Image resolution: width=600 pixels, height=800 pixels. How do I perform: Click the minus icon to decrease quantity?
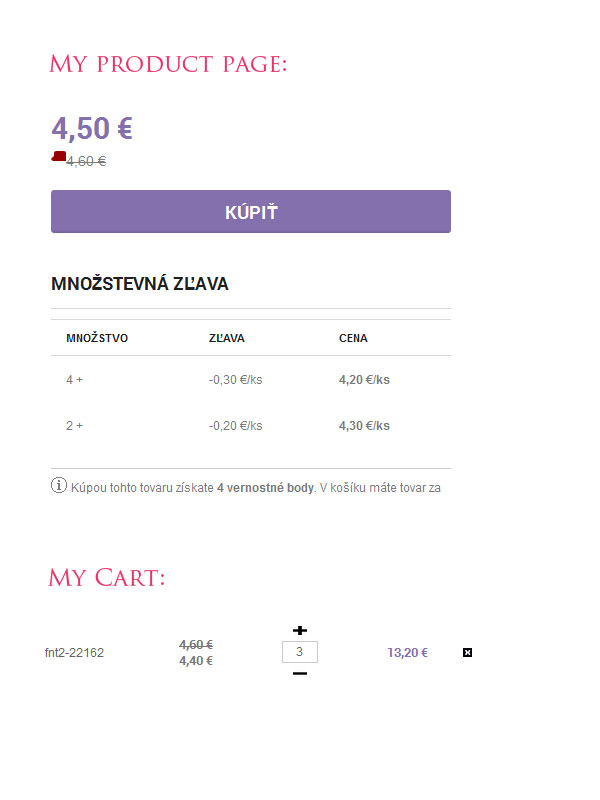pos(299,673)
